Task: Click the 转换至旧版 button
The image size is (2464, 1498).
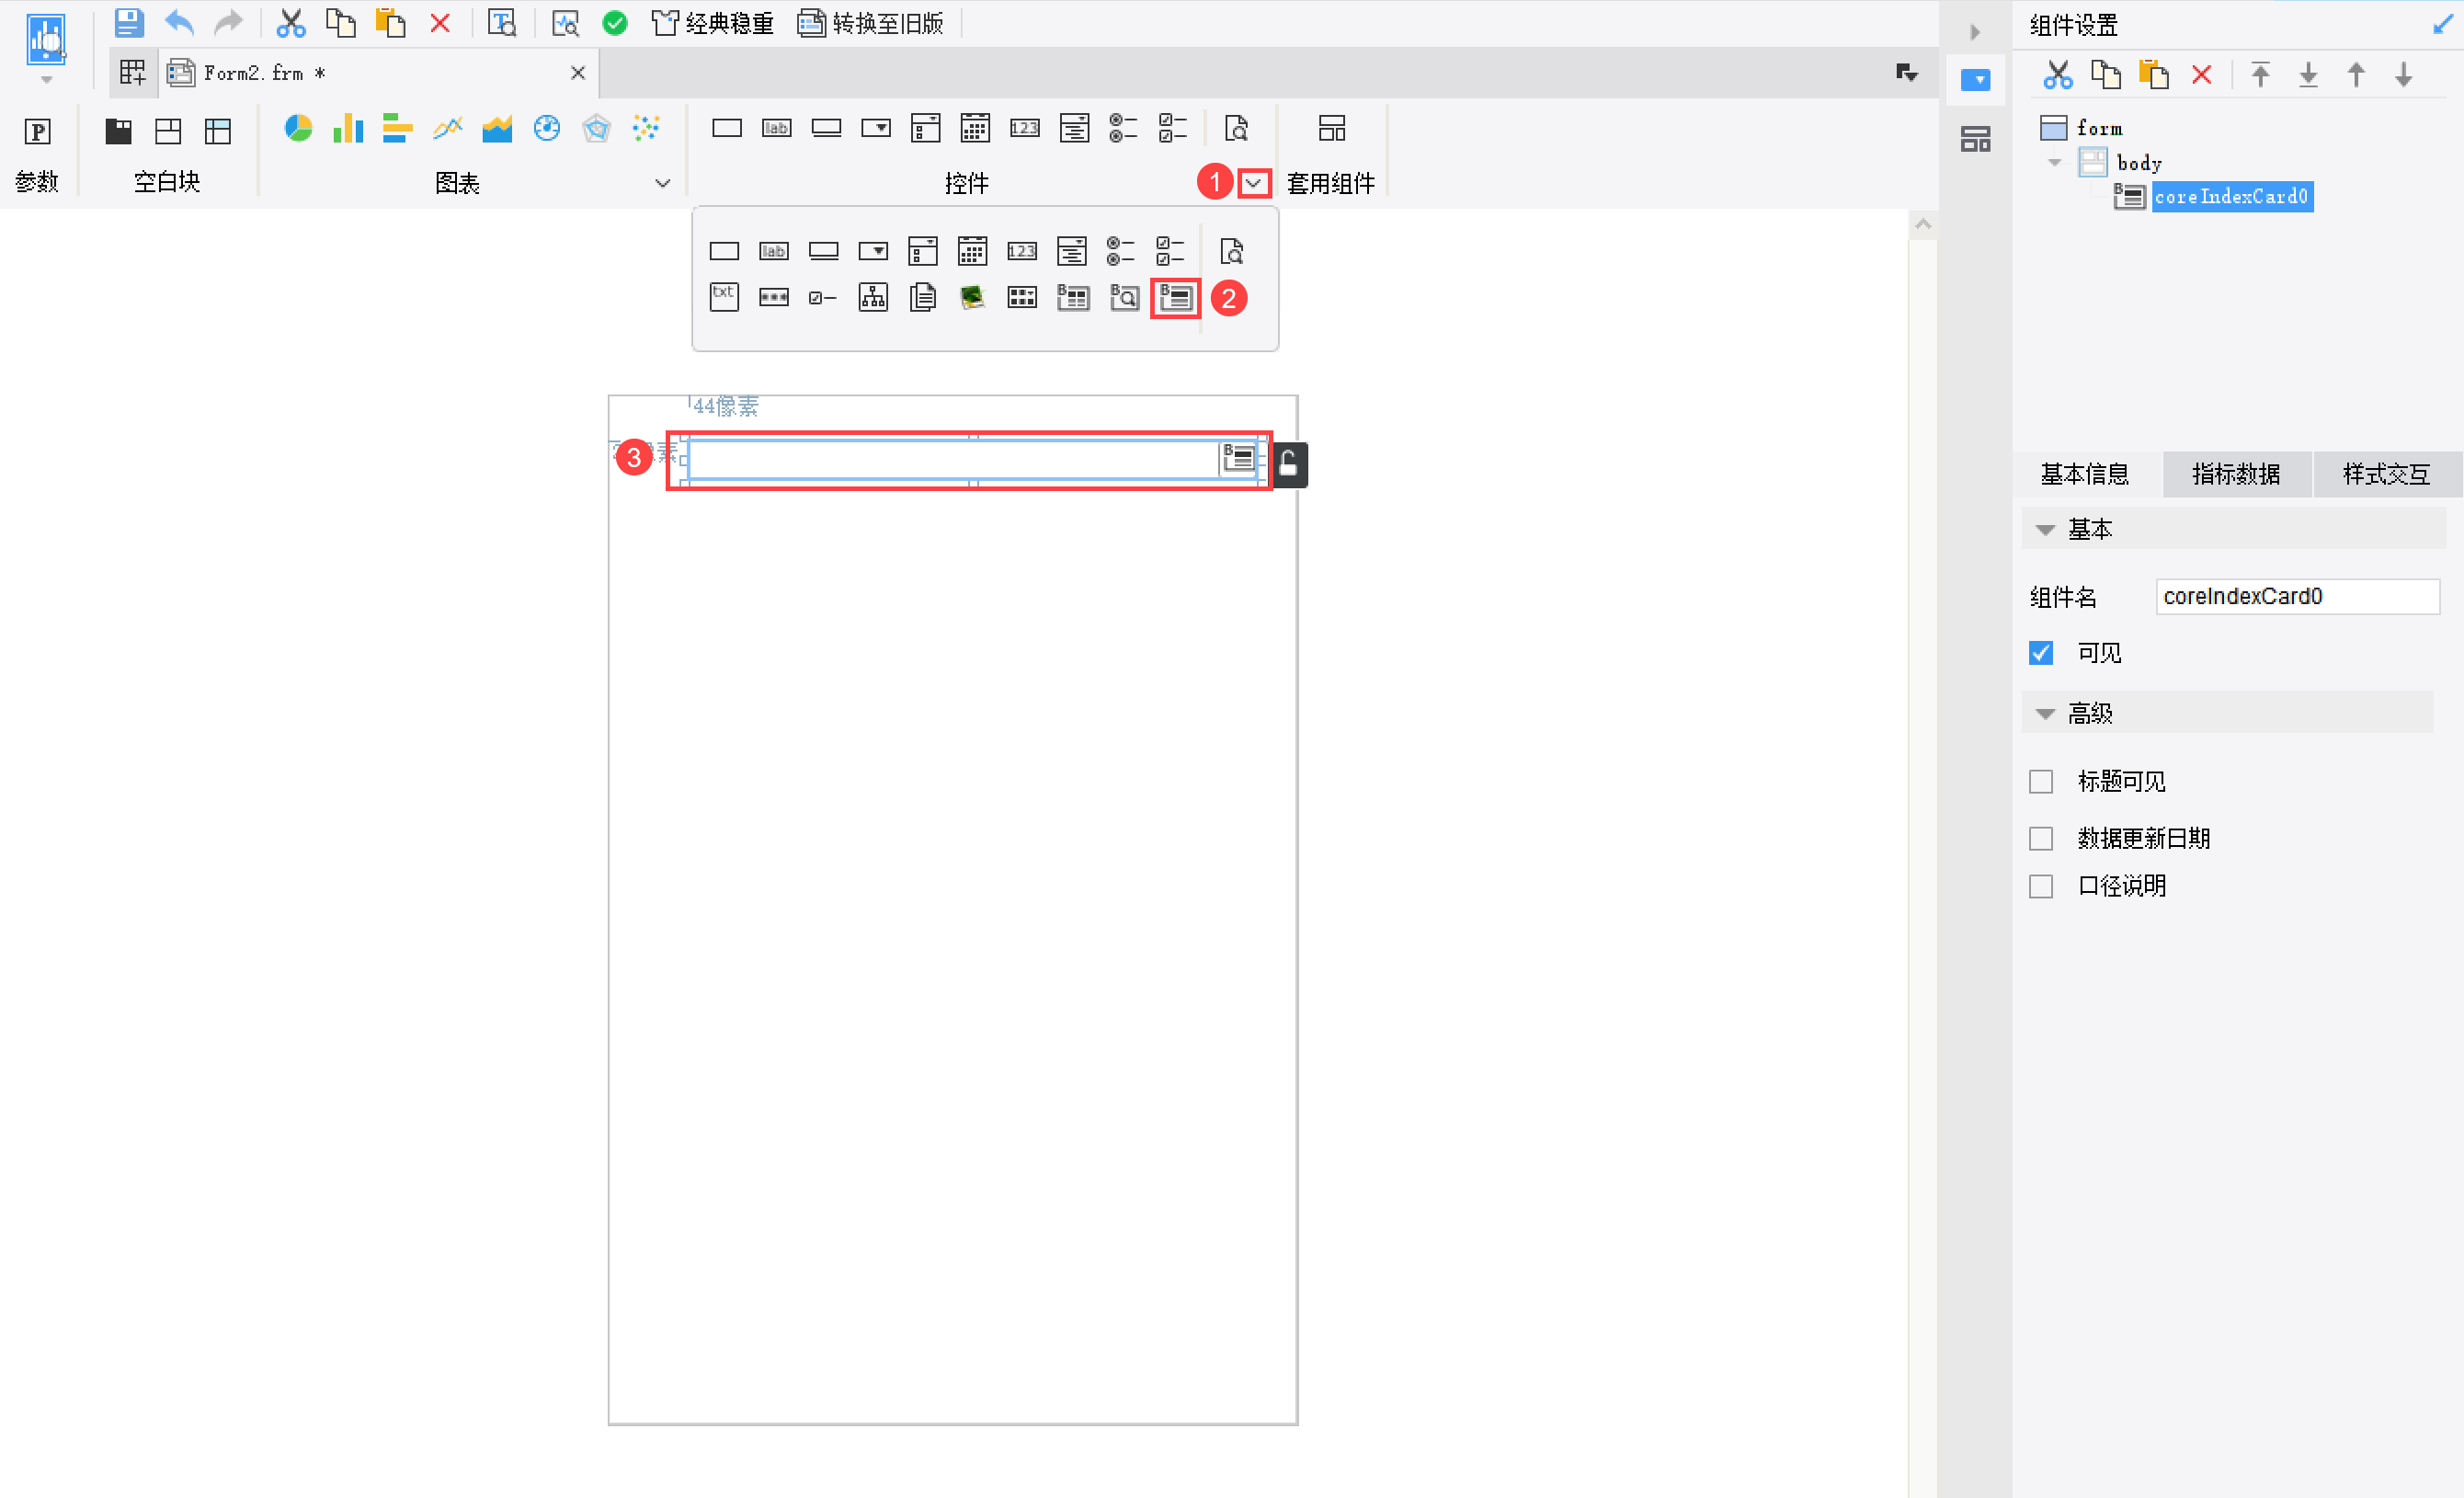Action: (x=871, y=22)
